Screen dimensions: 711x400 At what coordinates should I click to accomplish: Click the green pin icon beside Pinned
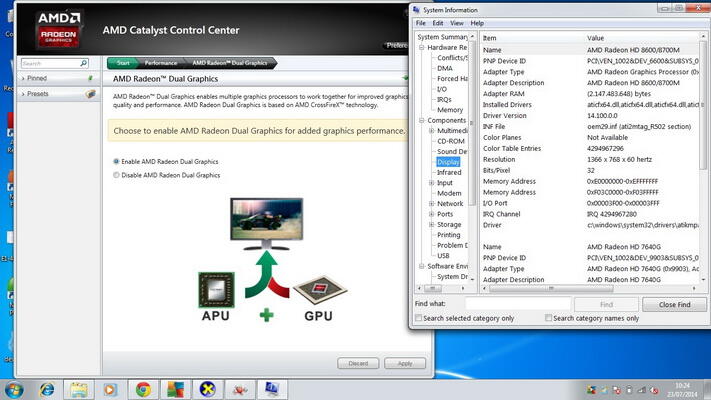coord(90,78)
